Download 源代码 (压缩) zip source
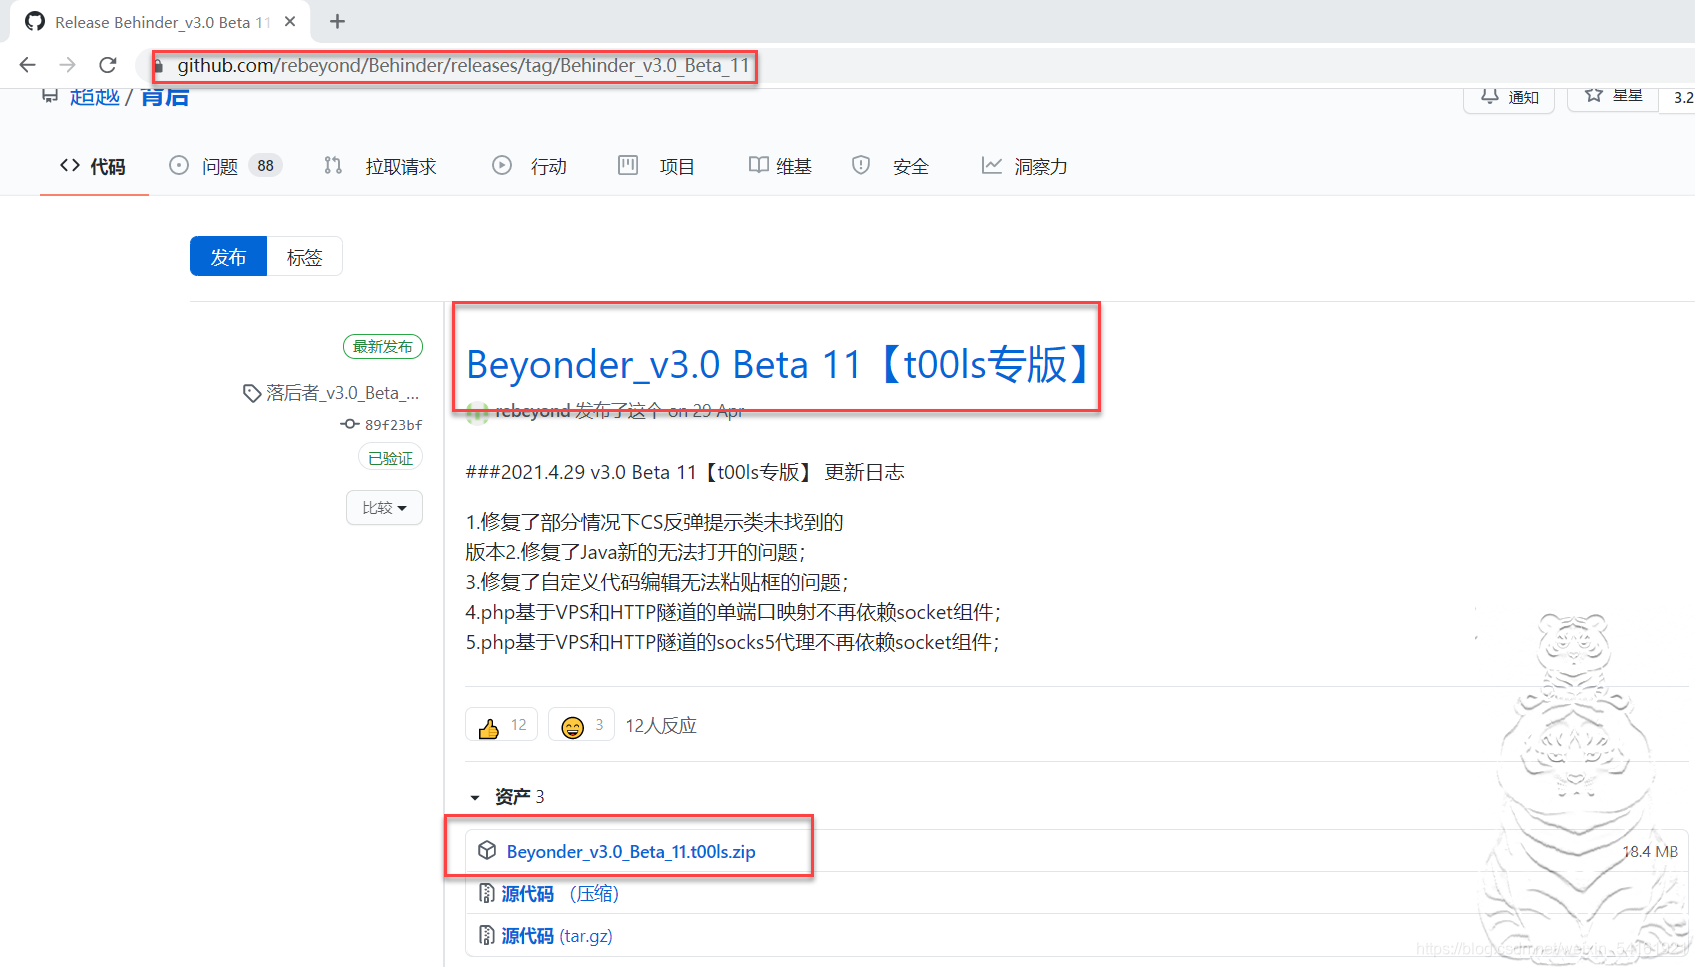This screenshot has width=1695, height=967. 560,894
